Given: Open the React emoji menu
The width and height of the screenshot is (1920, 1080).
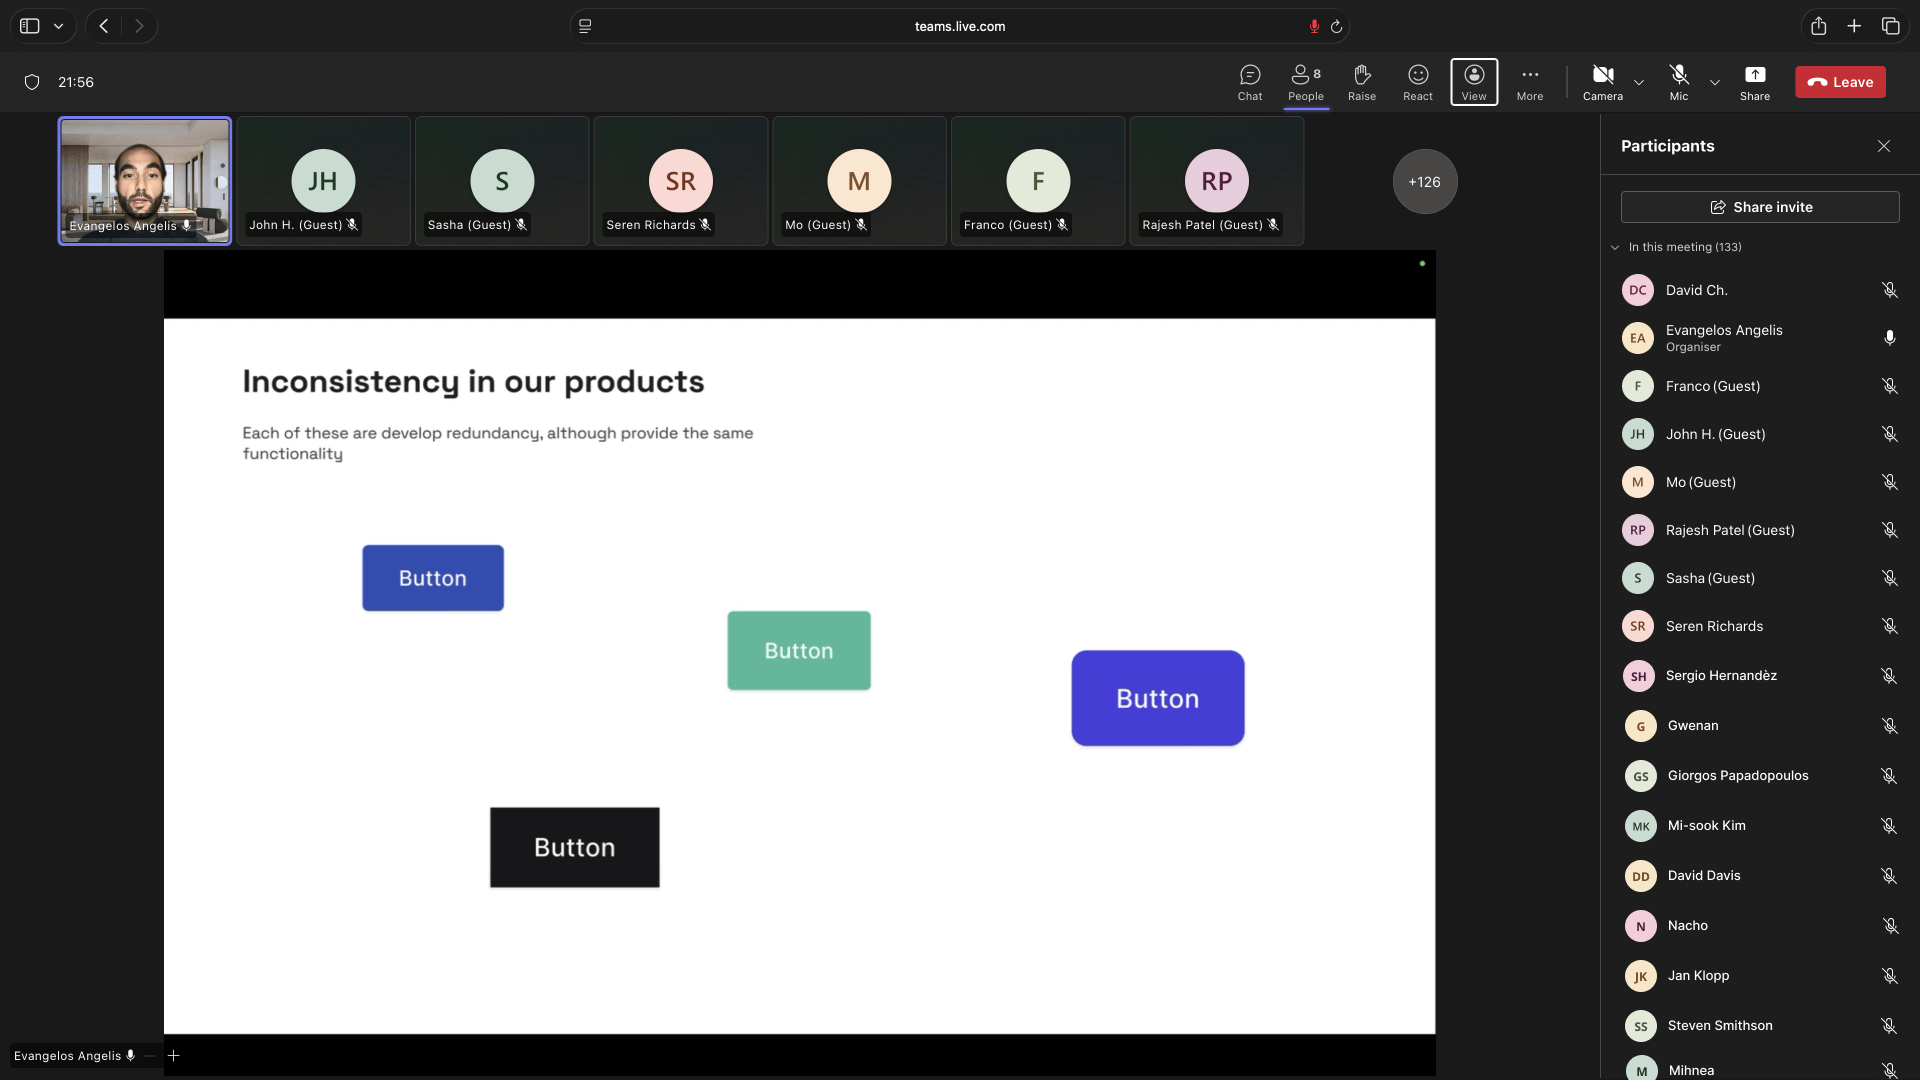Looking at the screenshot, I should tap(1417, 82).
